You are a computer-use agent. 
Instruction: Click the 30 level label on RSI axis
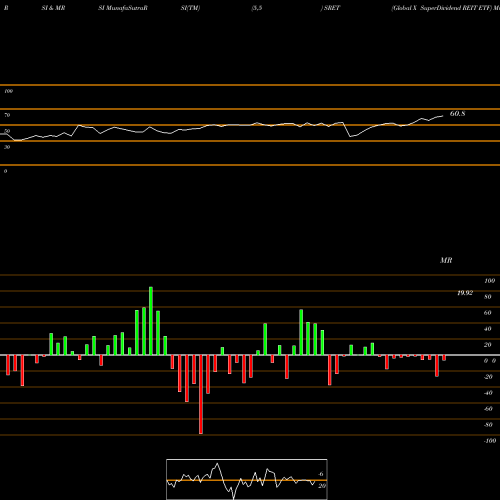(7, 147)
